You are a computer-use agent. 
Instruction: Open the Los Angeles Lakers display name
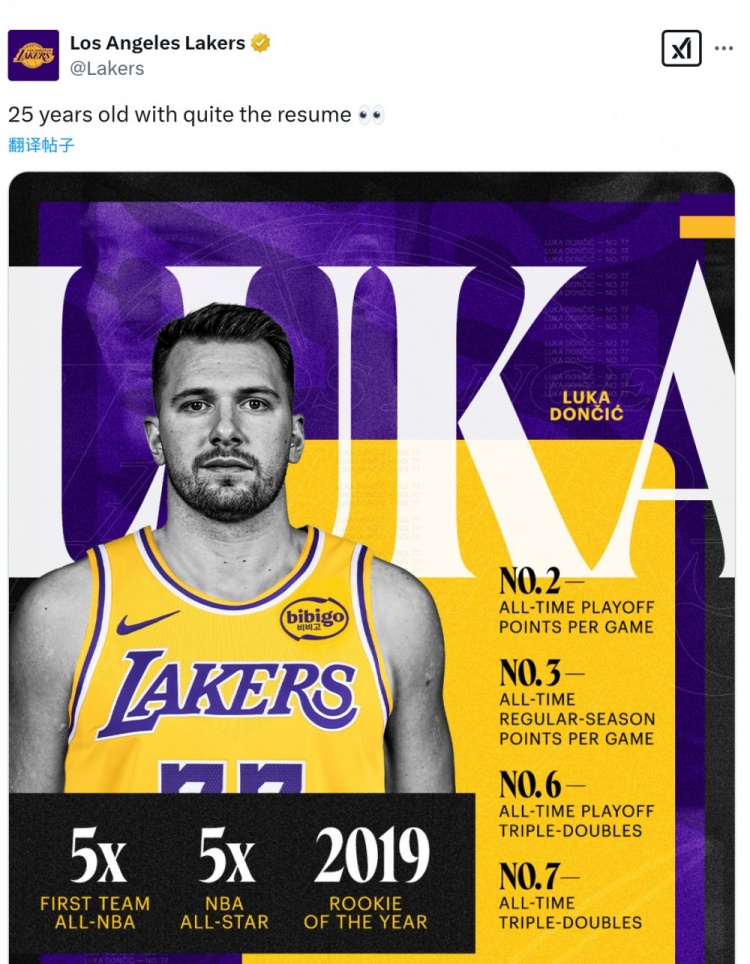157,43
